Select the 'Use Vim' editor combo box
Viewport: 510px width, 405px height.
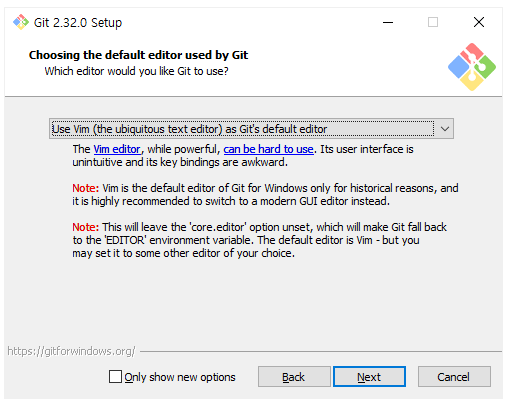pyautogui.click(x=251, y=129)
